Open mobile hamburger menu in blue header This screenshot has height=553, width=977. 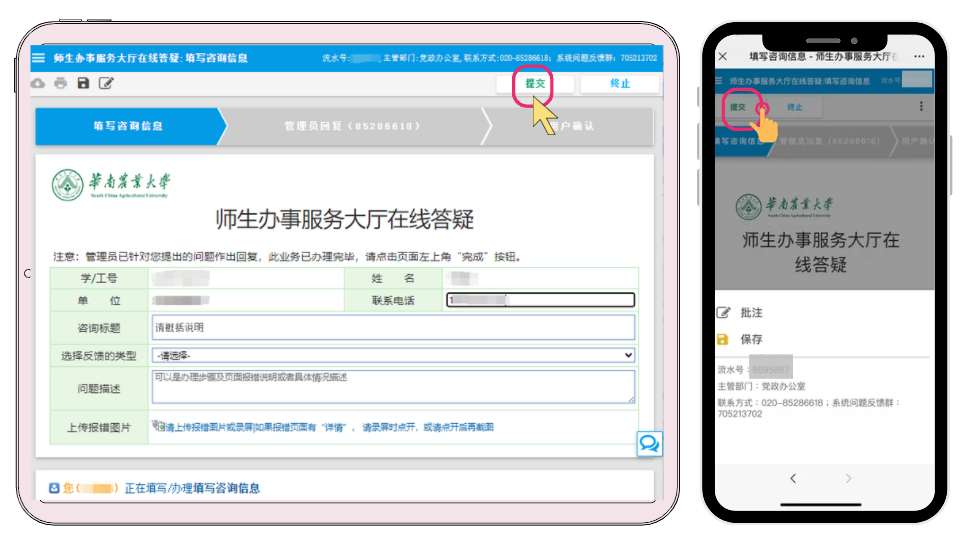pos(721,80)
